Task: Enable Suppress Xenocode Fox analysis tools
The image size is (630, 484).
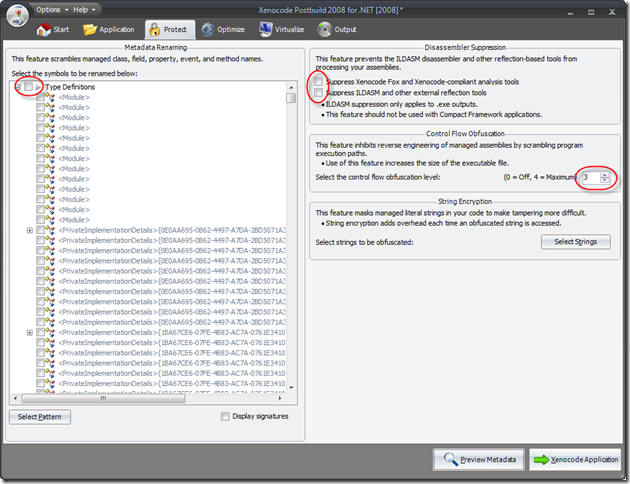Action: [x=318, y=80]
